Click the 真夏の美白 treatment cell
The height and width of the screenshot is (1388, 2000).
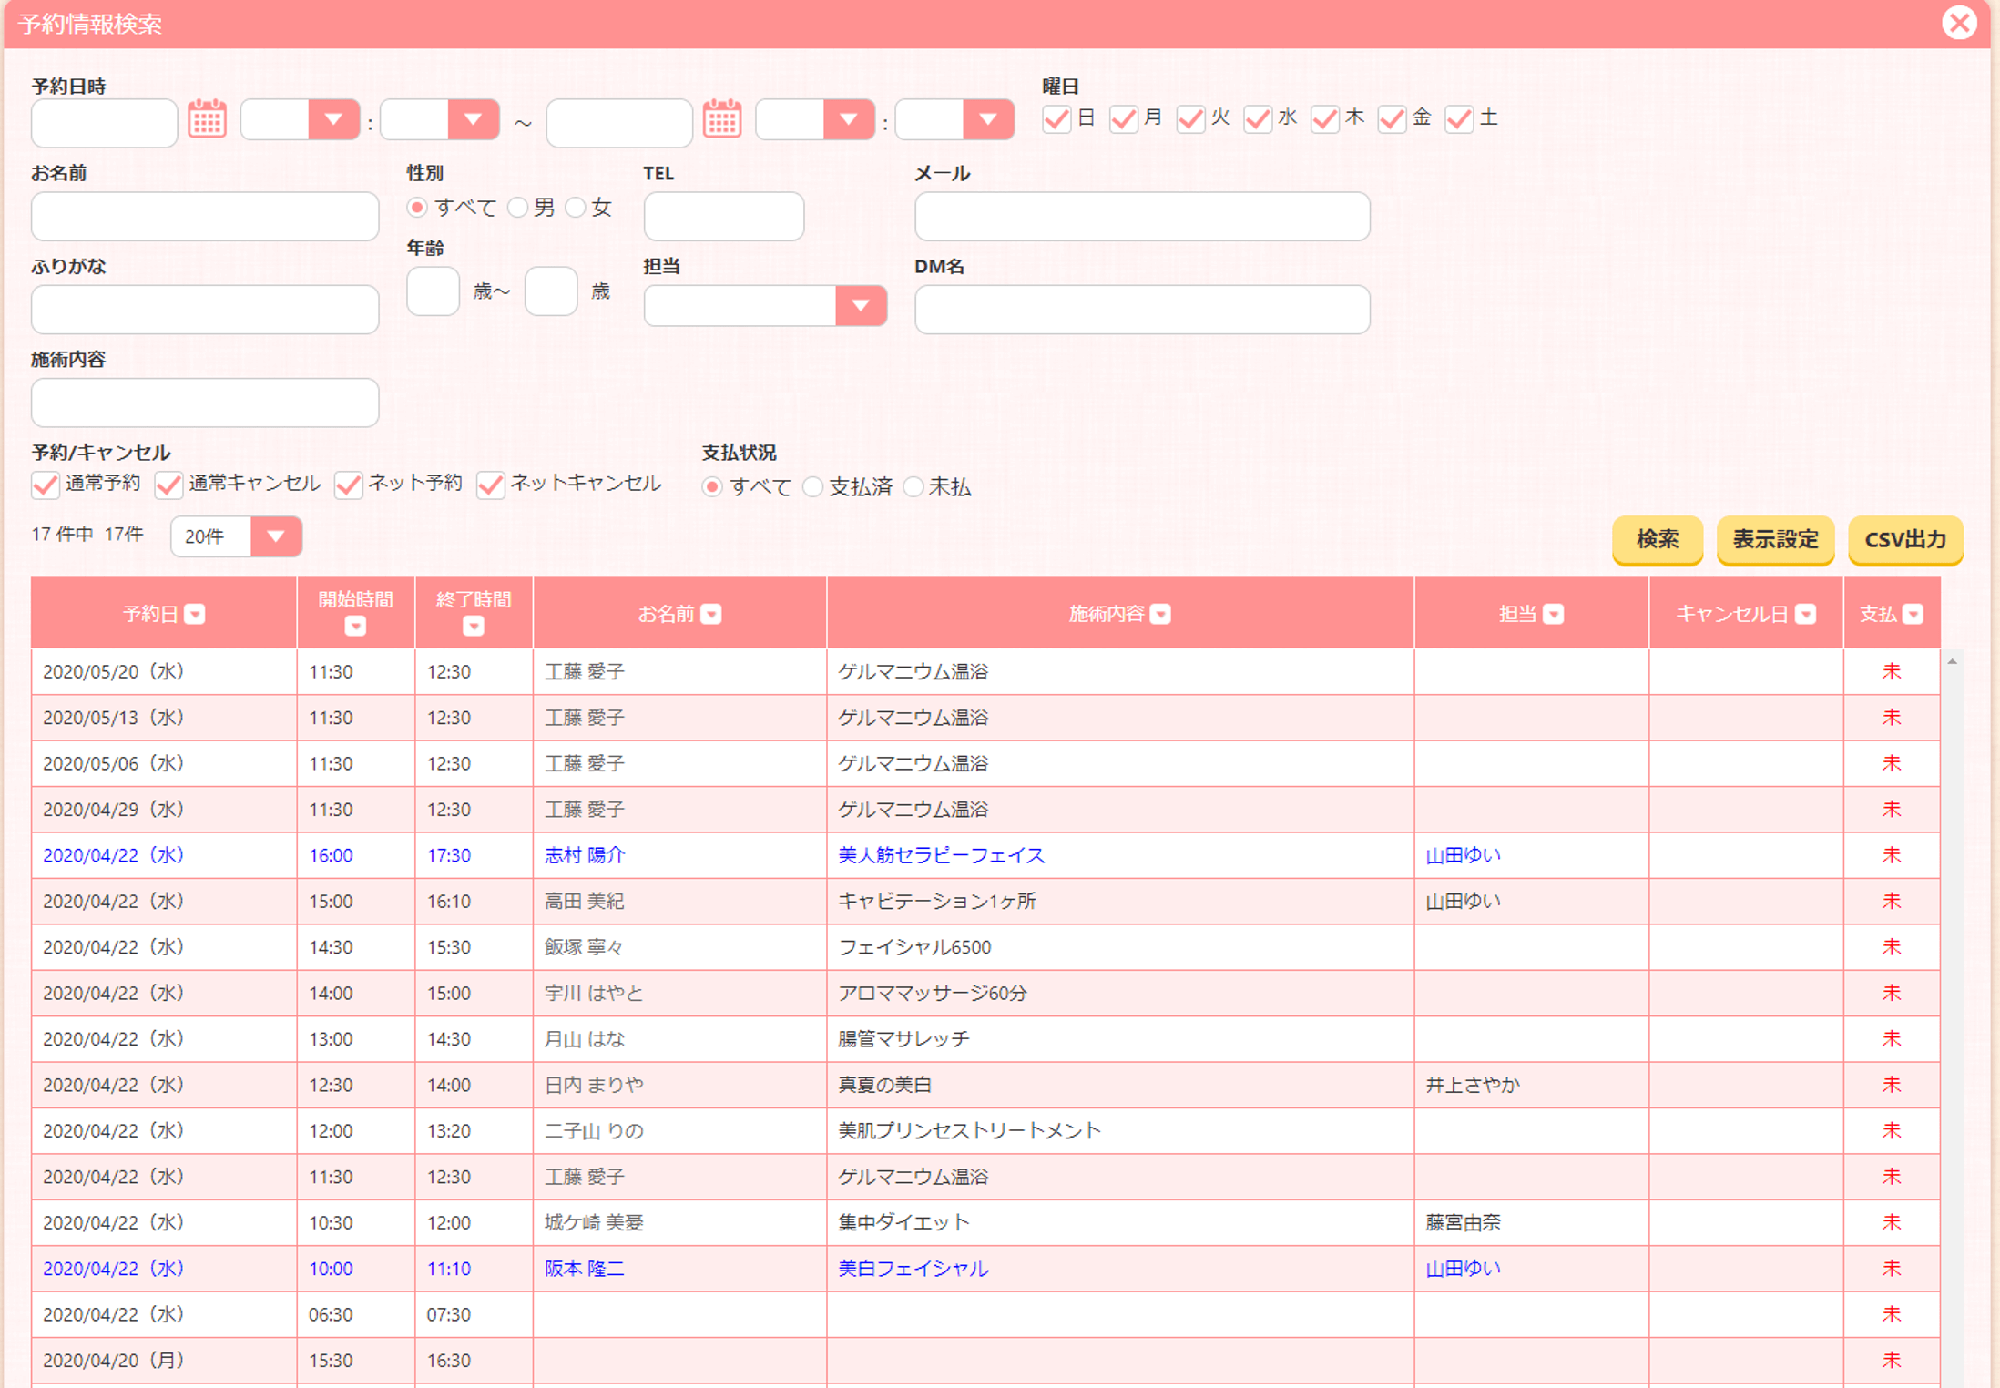1120,1085
